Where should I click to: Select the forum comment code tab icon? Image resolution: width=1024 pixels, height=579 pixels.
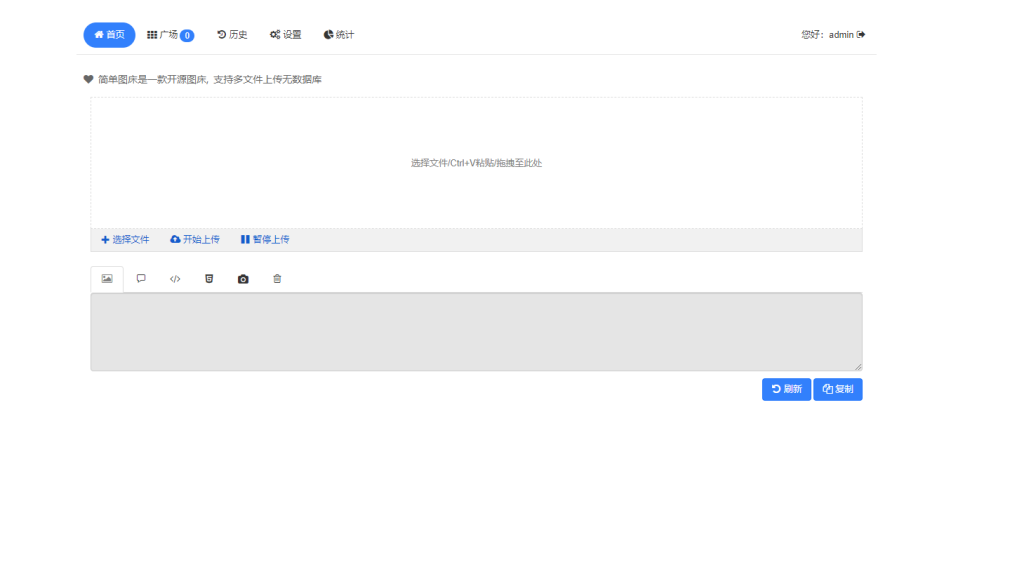(x=141, y=279)
